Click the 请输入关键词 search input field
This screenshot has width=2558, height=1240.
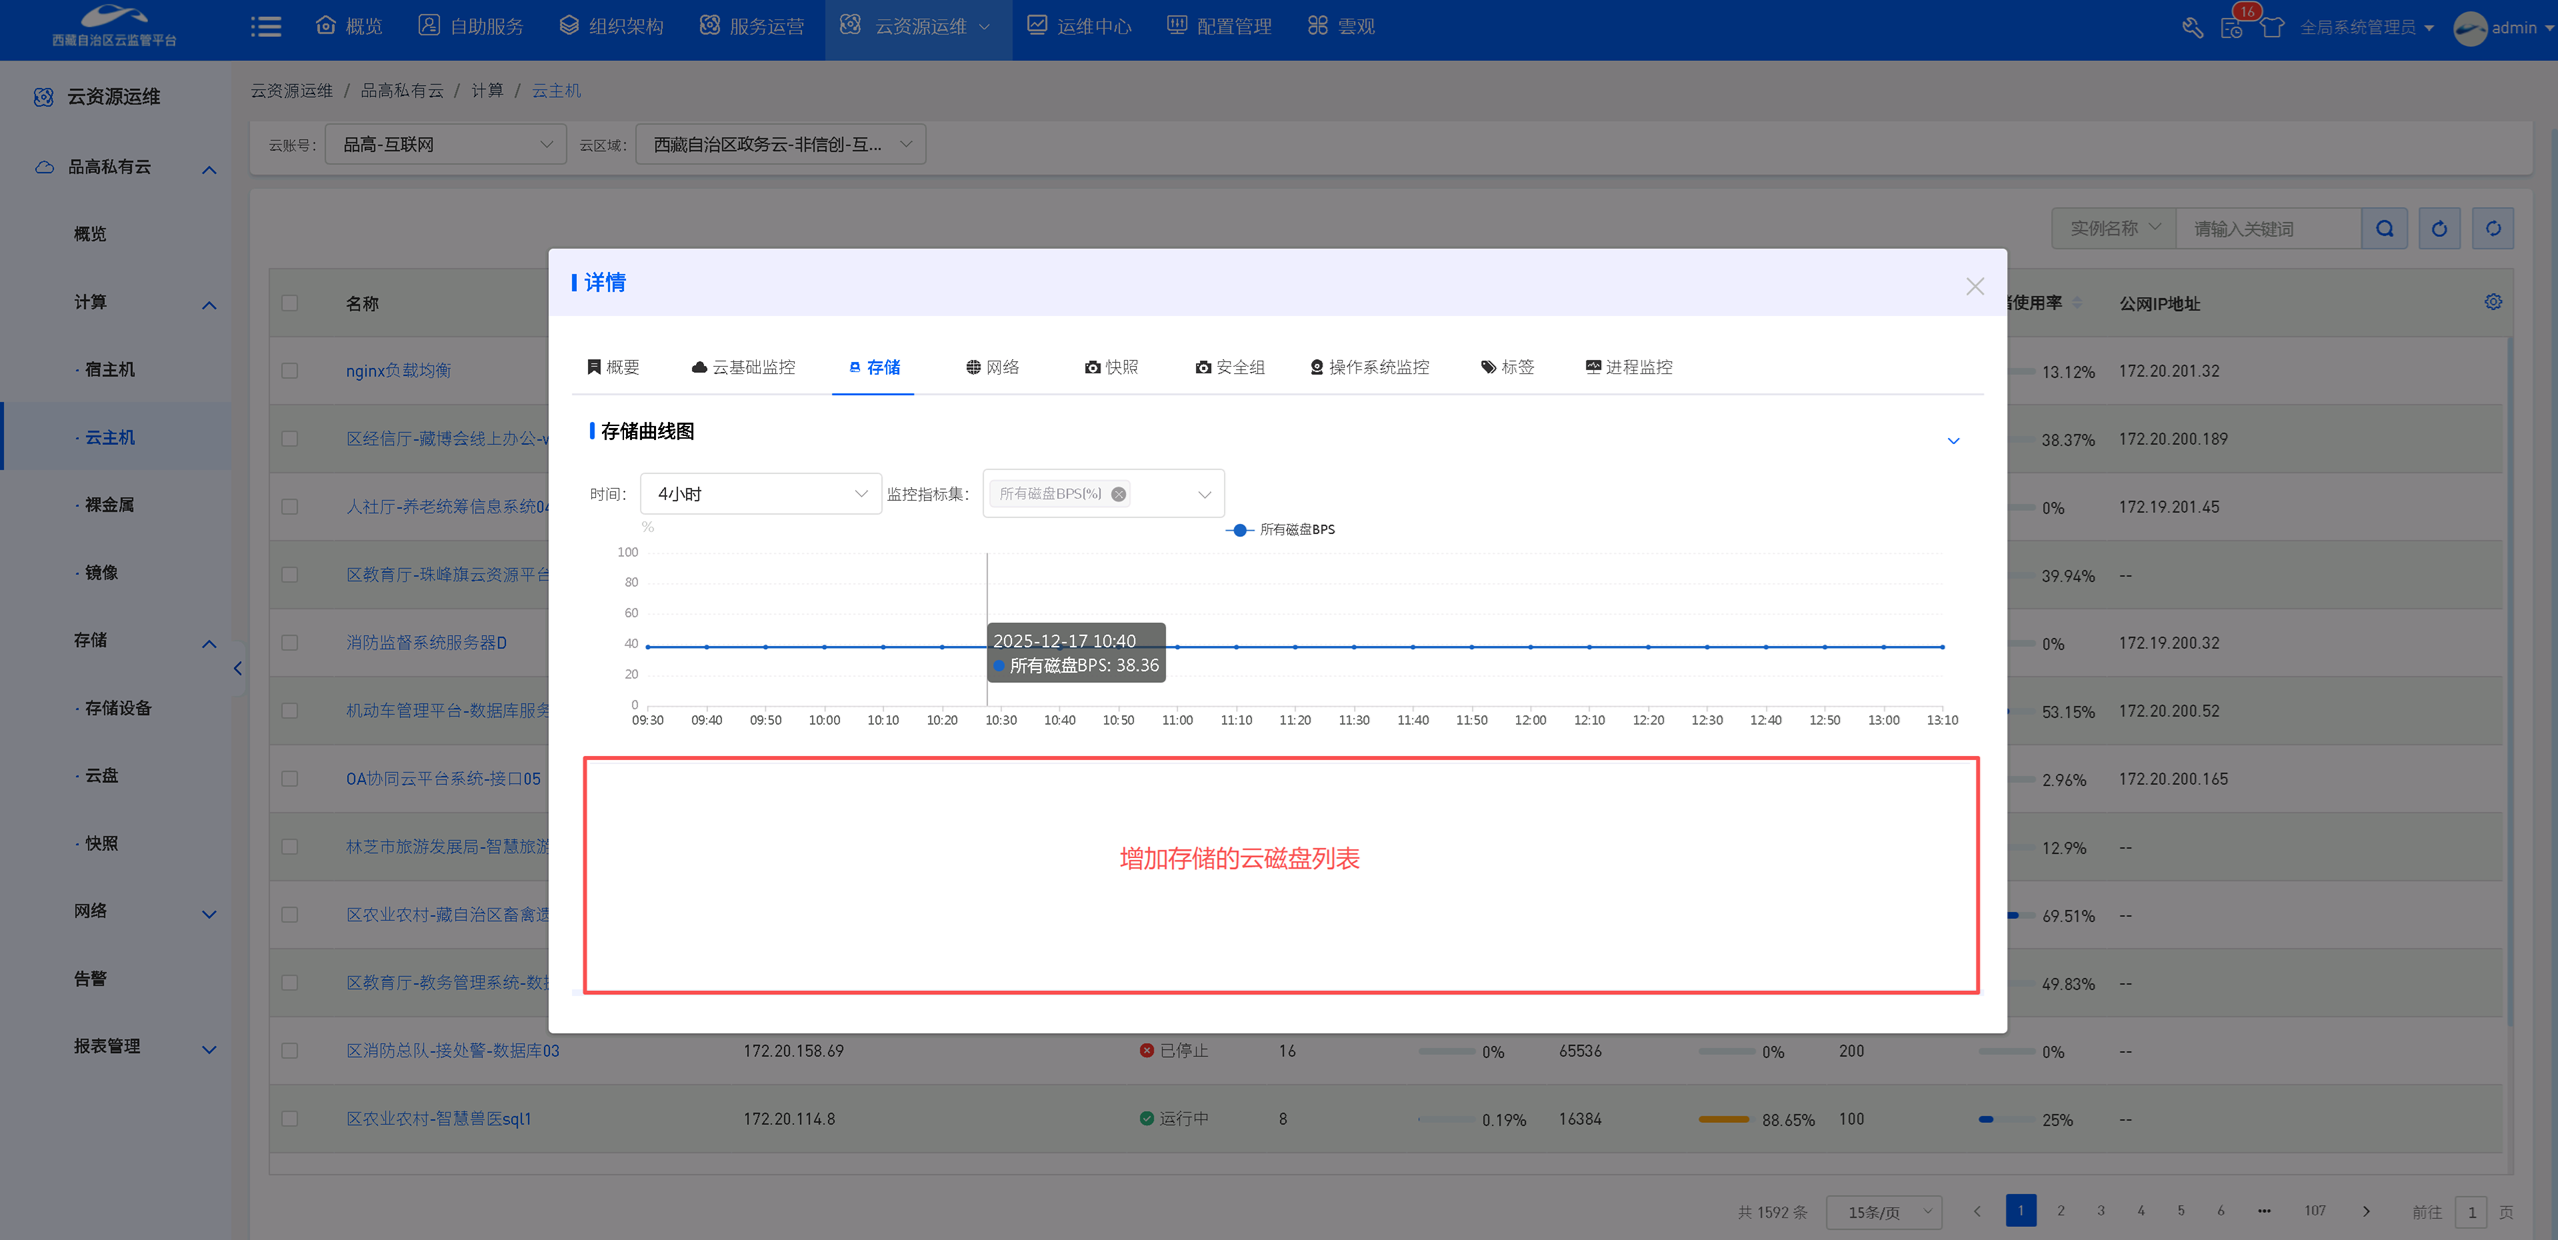click(x=2267, y=229)
